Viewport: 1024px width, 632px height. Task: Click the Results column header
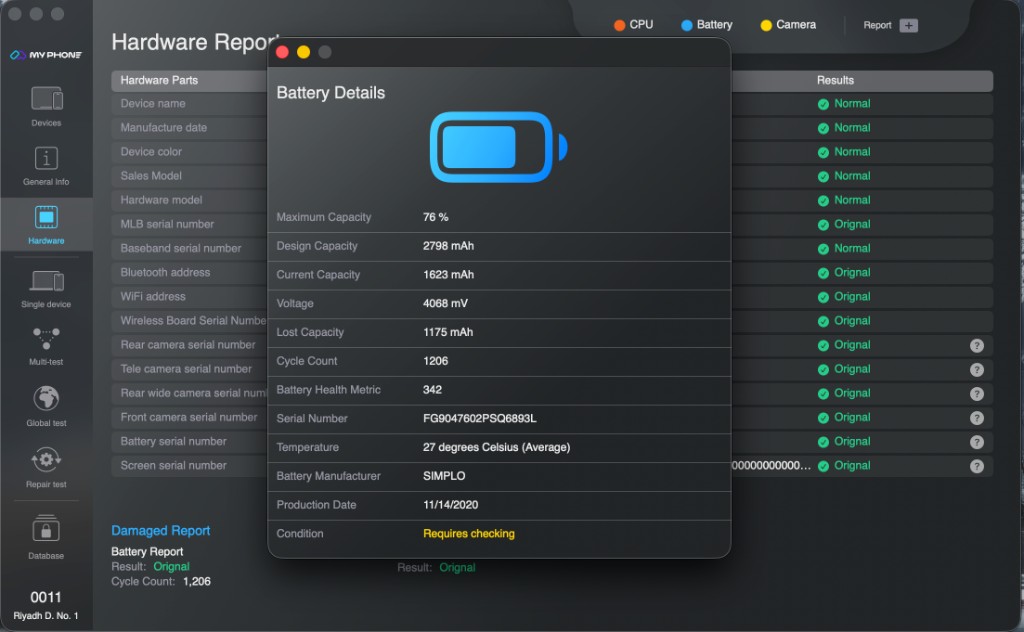(x=835, y=80)
